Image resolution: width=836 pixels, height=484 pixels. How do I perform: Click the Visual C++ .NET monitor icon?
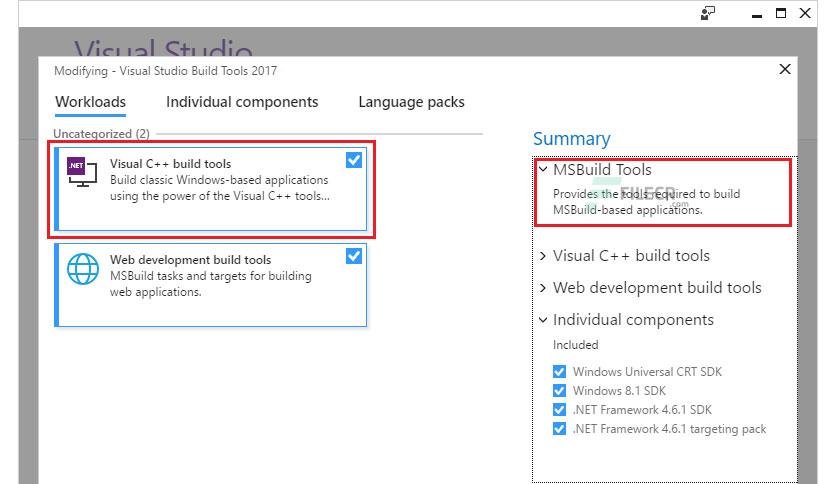click(x=81, y=172)
